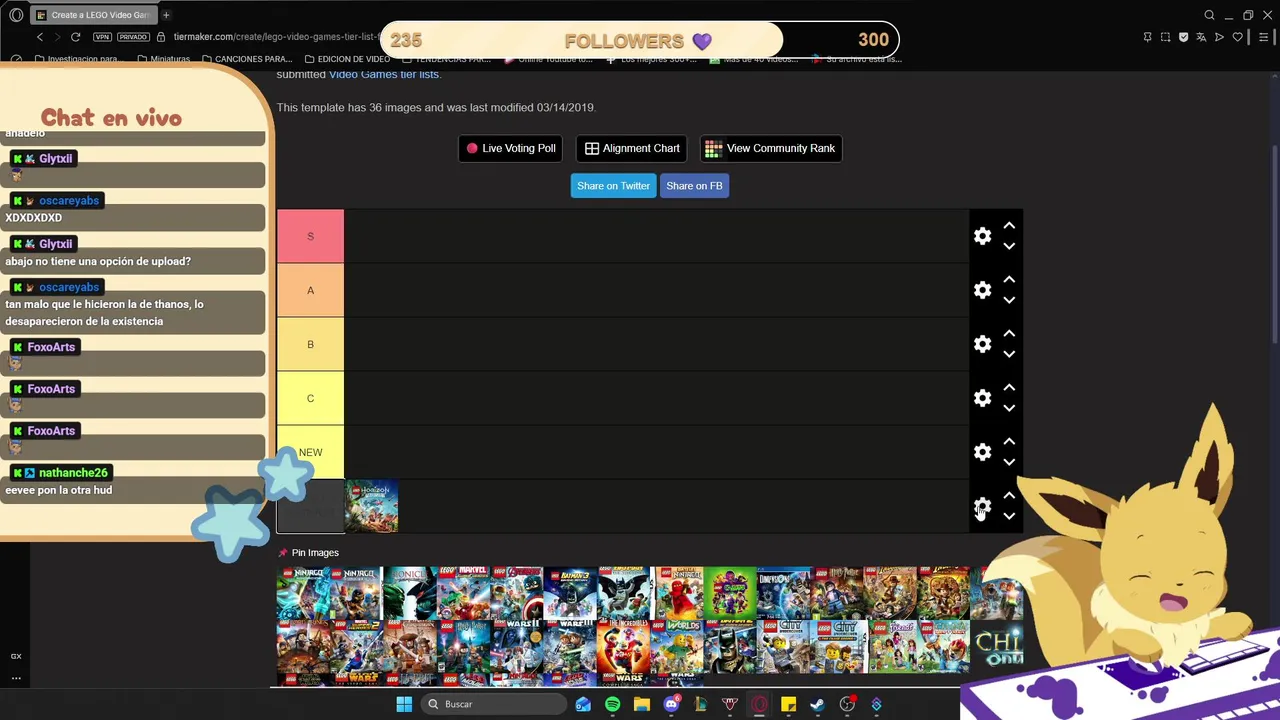Share on Twitter

click(613, 186)
